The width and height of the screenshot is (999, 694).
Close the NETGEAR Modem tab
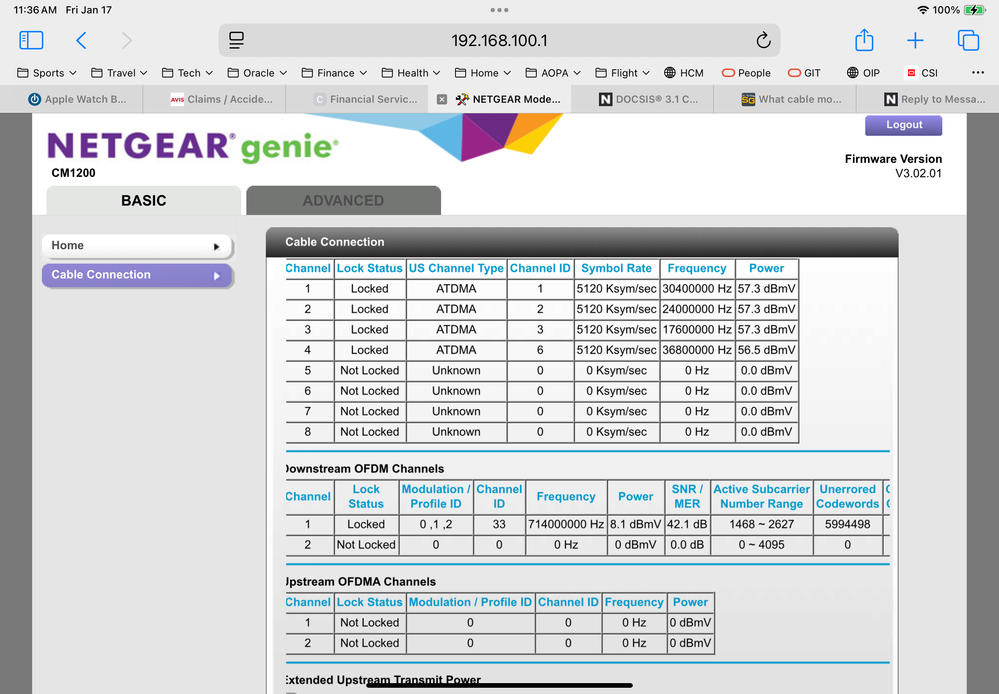pos(441,99)
